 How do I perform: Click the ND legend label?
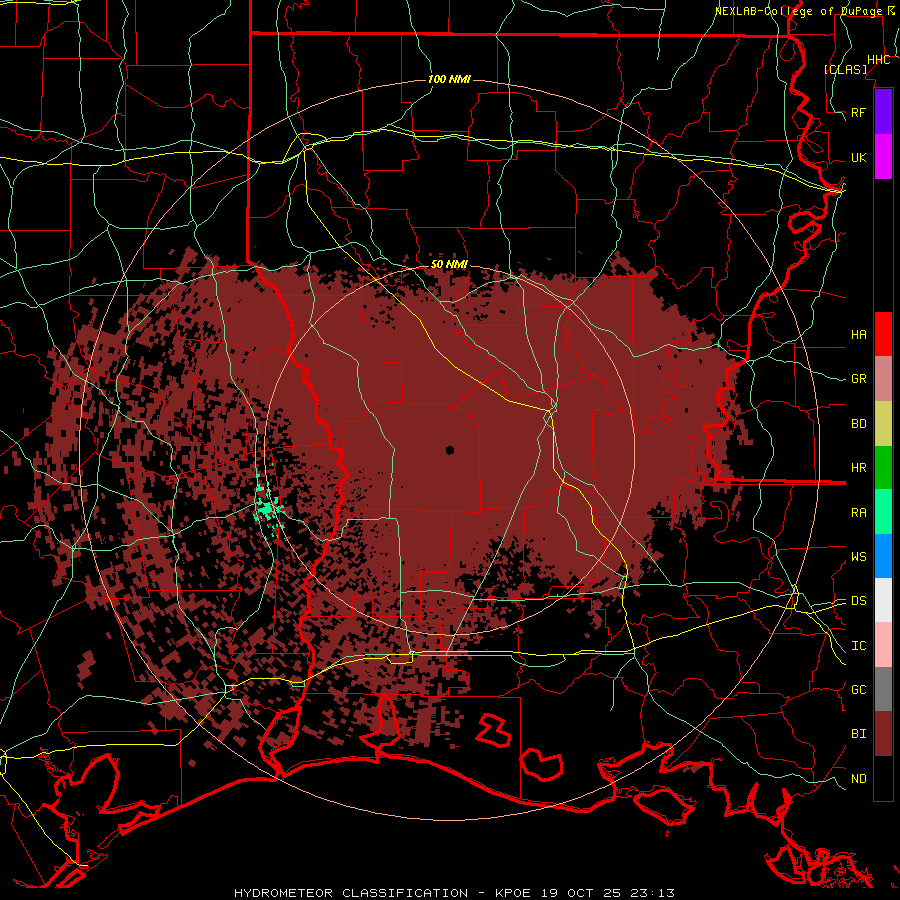(859, 779)
